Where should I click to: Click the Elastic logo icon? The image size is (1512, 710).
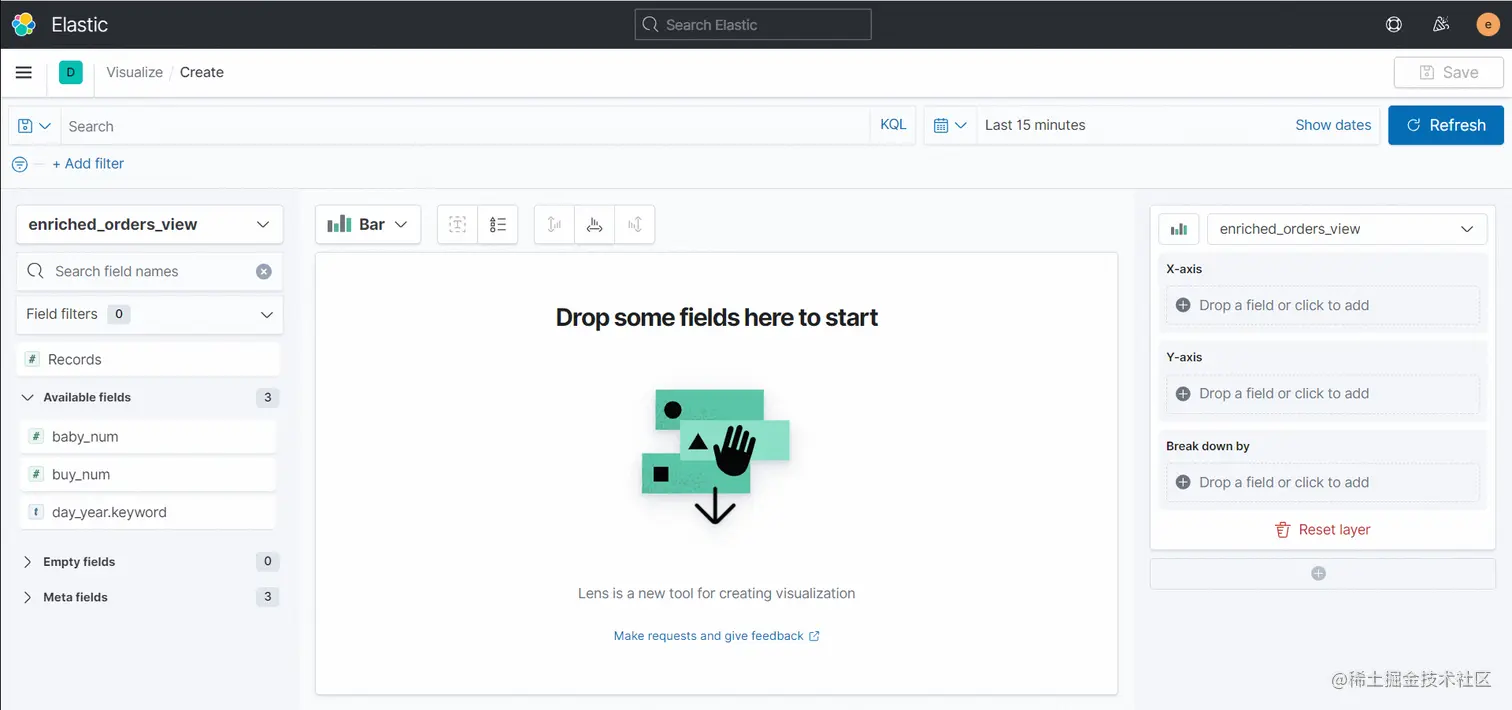pyautogui.click(x=23, y=24)
